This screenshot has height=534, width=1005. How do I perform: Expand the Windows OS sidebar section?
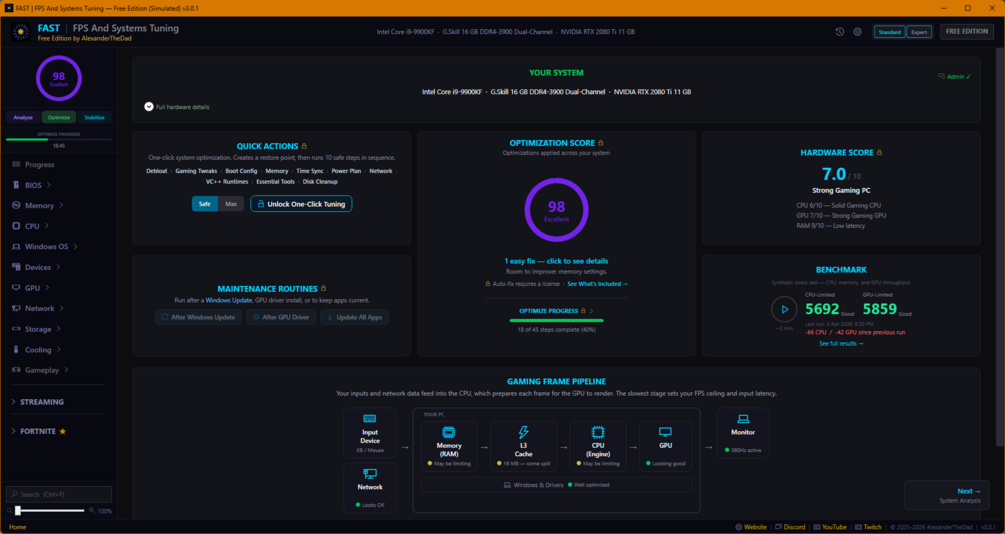coord(45,247)
